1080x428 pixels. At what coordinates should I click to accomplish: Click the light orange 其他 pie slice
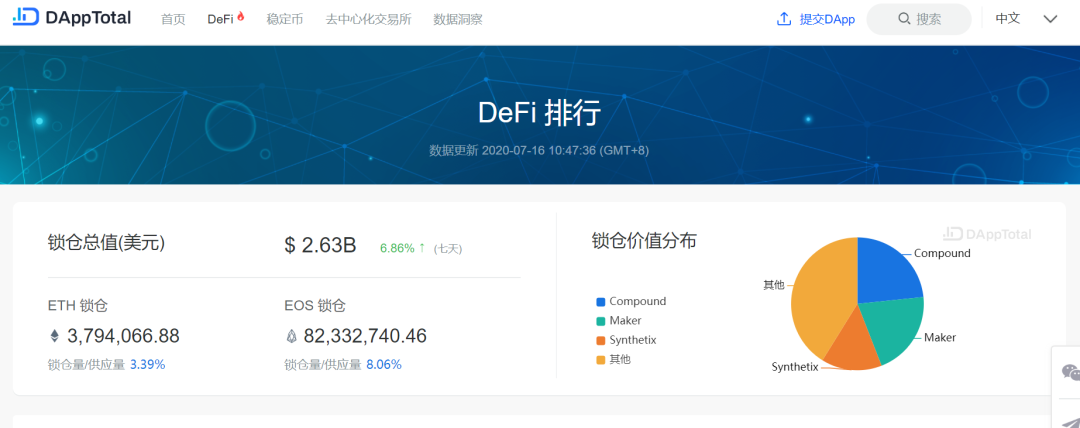click(823, 296)
